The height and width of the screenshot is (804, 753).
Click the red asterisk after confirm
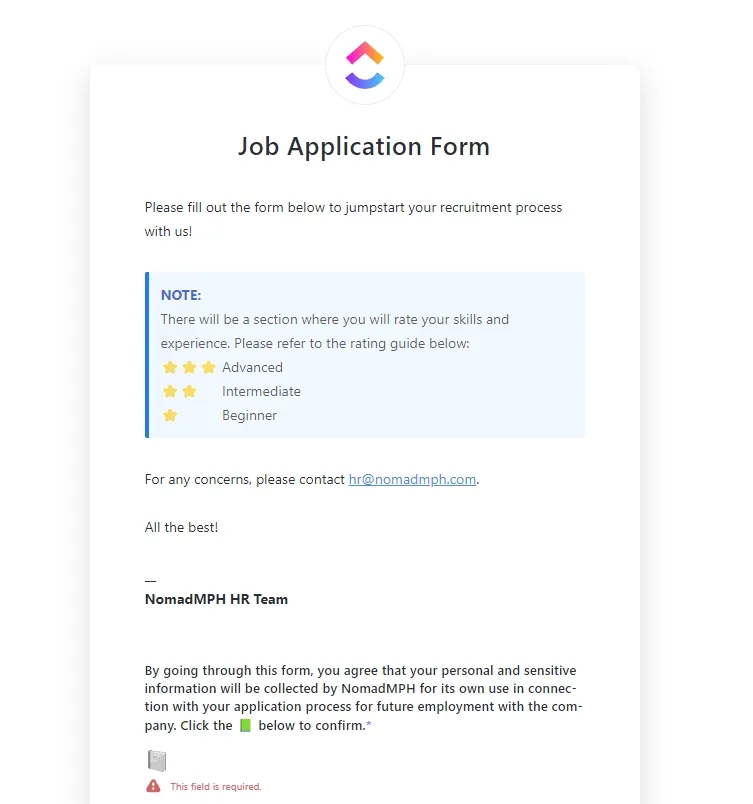click(x=369, y=723)
